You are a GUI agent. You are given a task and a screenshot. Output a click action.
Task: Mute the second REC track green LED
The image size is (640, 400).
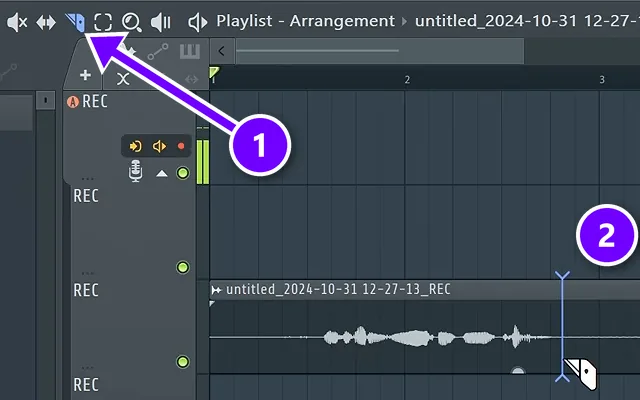point(183,267)
